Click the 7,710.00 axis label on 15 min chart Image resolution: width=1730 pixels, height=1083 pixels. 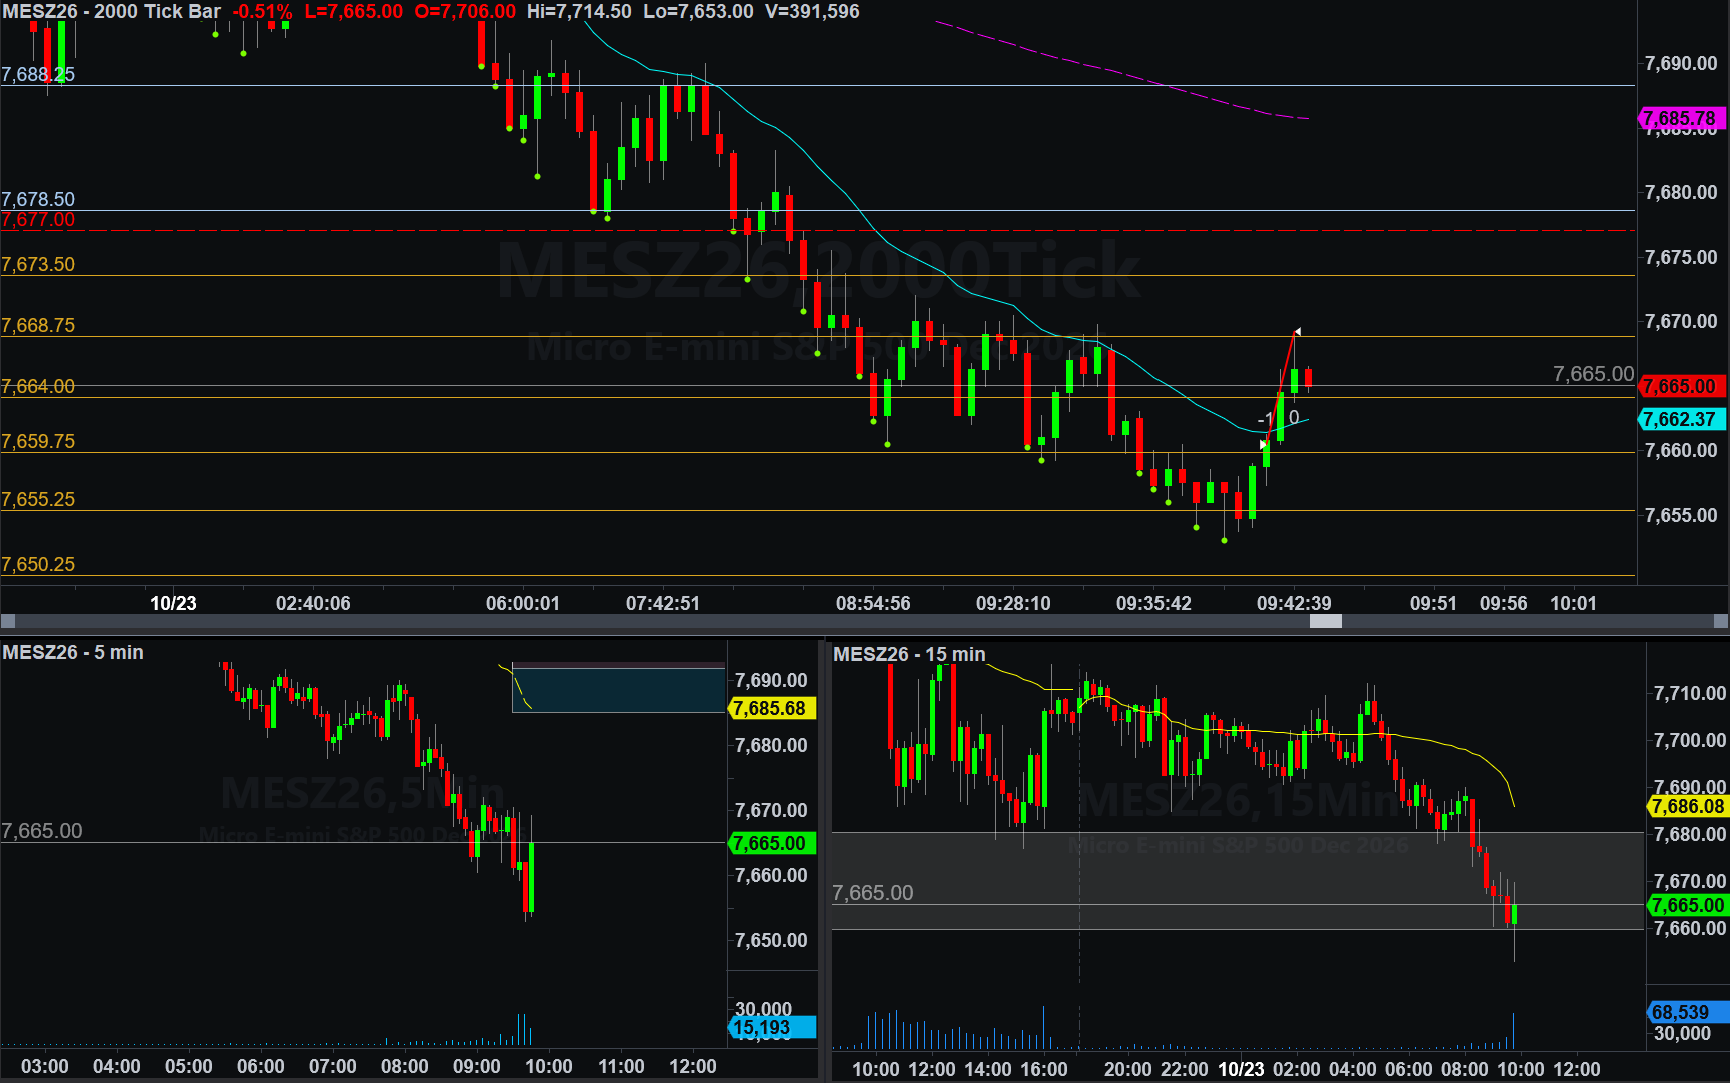click(1690, 693)
